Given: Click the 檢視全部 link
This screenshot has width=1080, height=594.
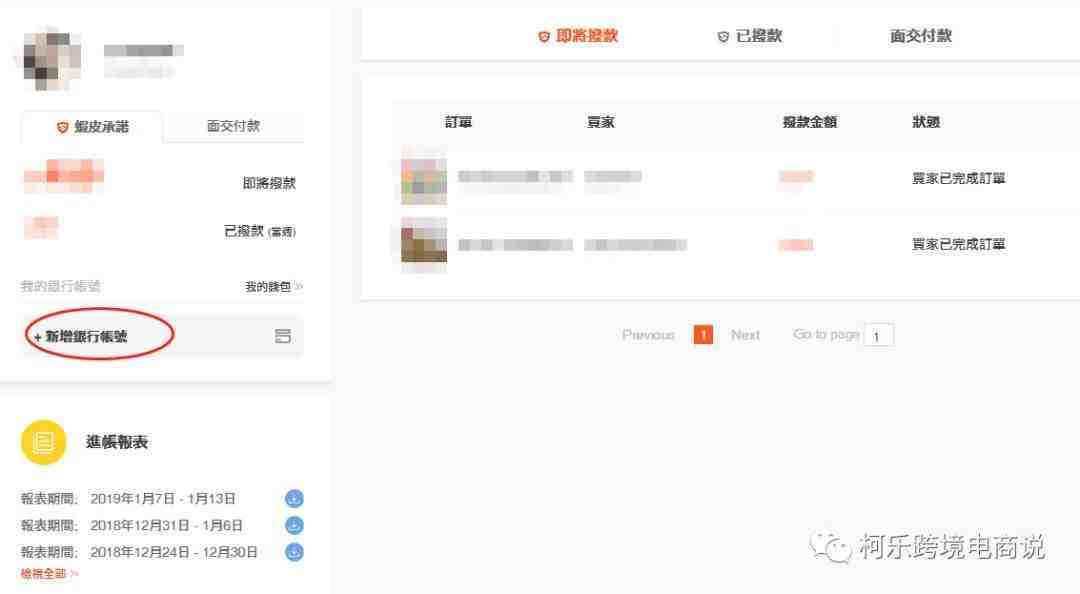Looking at the screenshot, I should tap(49, 573).
